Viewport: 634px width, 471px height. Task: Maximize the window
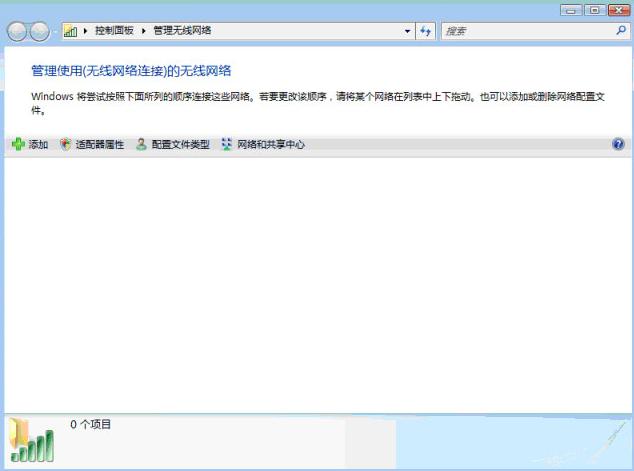tap(594, 10)
